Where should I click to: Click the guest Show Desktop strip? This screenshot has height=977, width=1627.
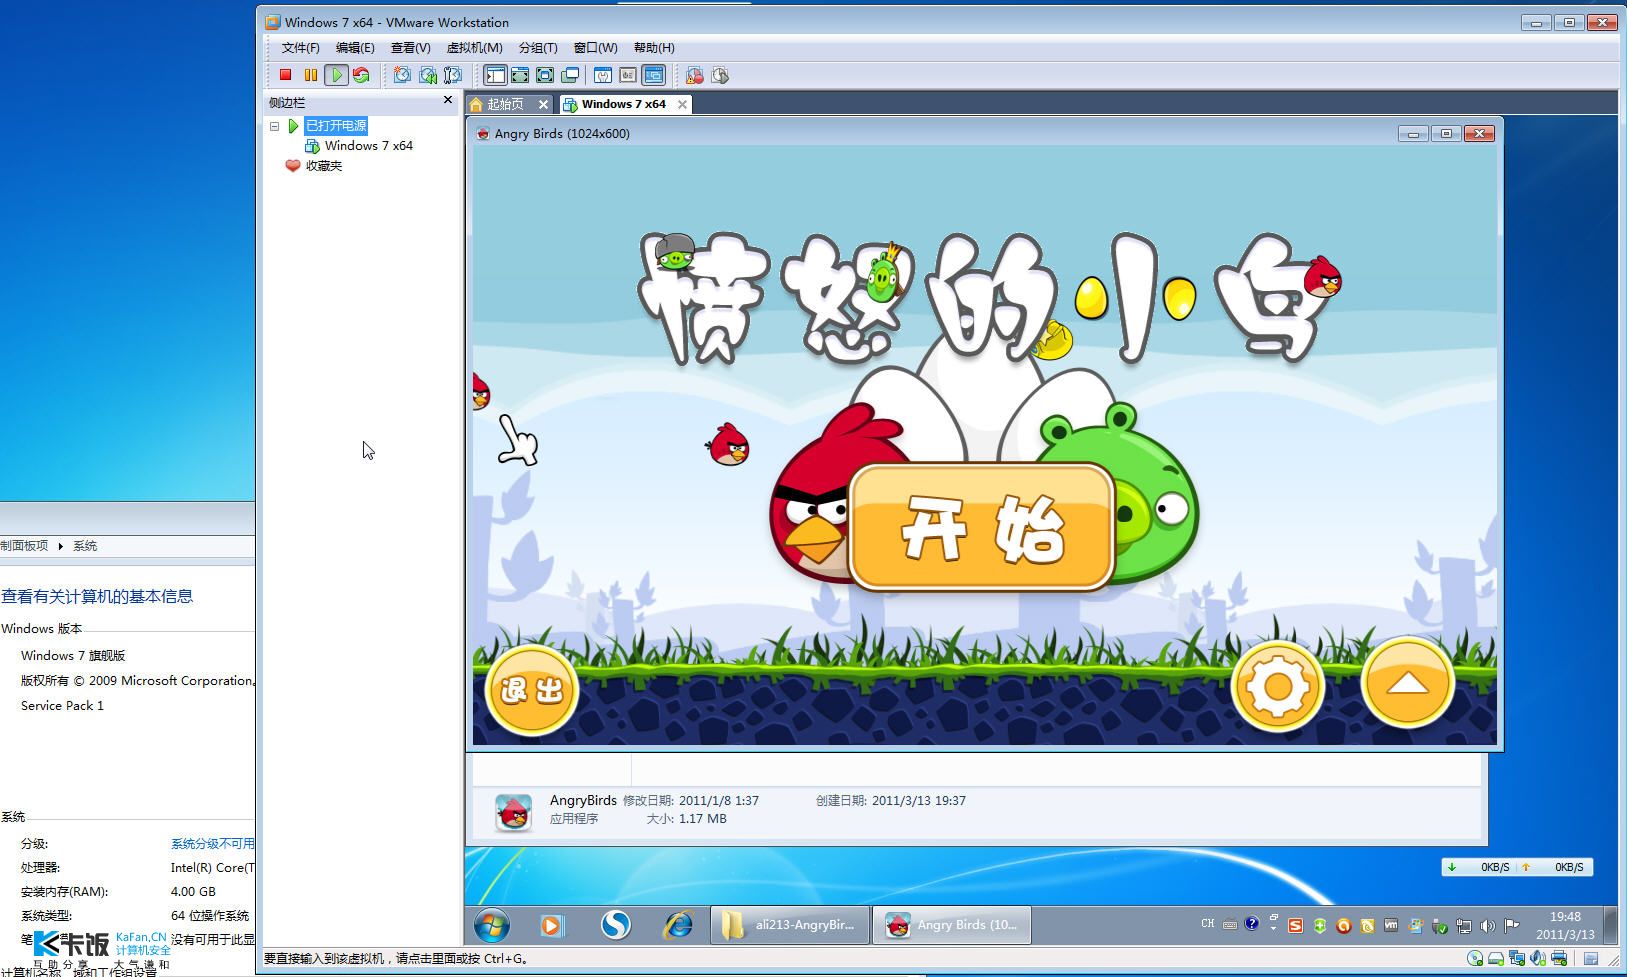coord(1609,925)
